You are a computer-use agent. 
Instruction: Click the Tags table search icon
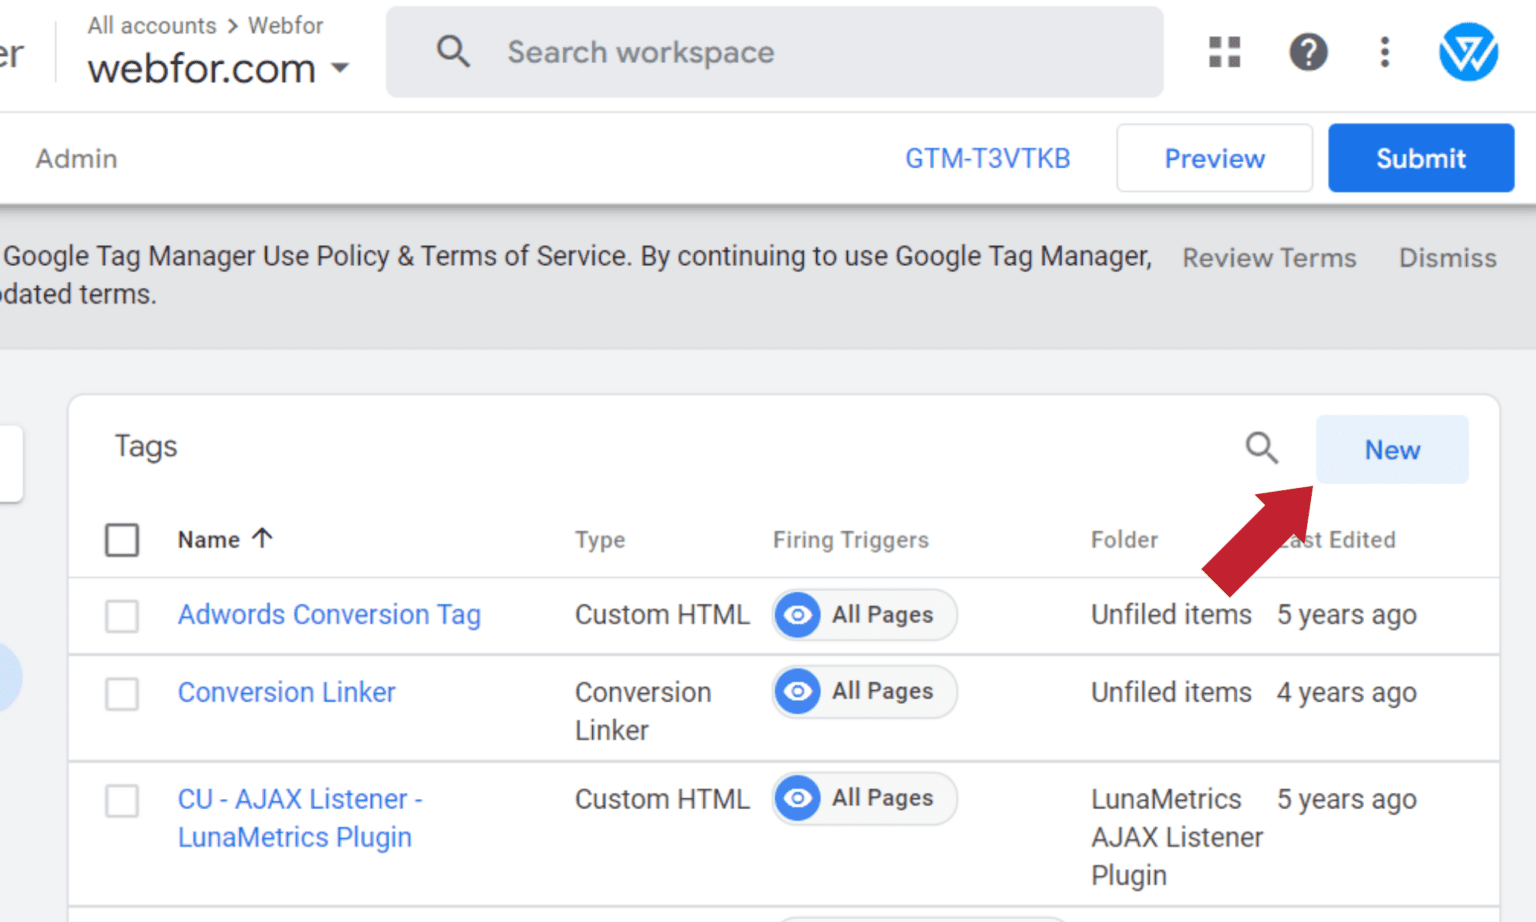(x=1261, y=448)
